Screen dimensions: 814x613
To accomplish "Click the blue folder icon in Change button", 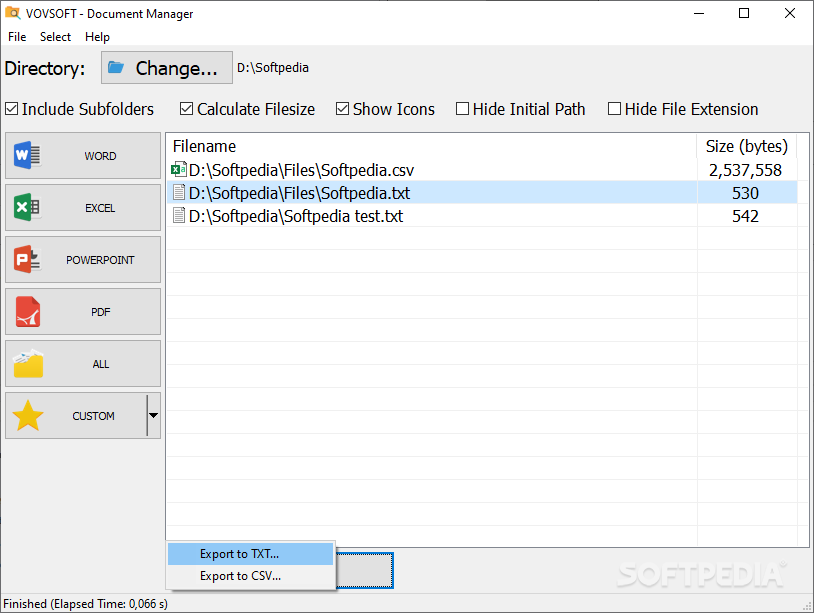I will pyautogui.click(x=116, y=67).
